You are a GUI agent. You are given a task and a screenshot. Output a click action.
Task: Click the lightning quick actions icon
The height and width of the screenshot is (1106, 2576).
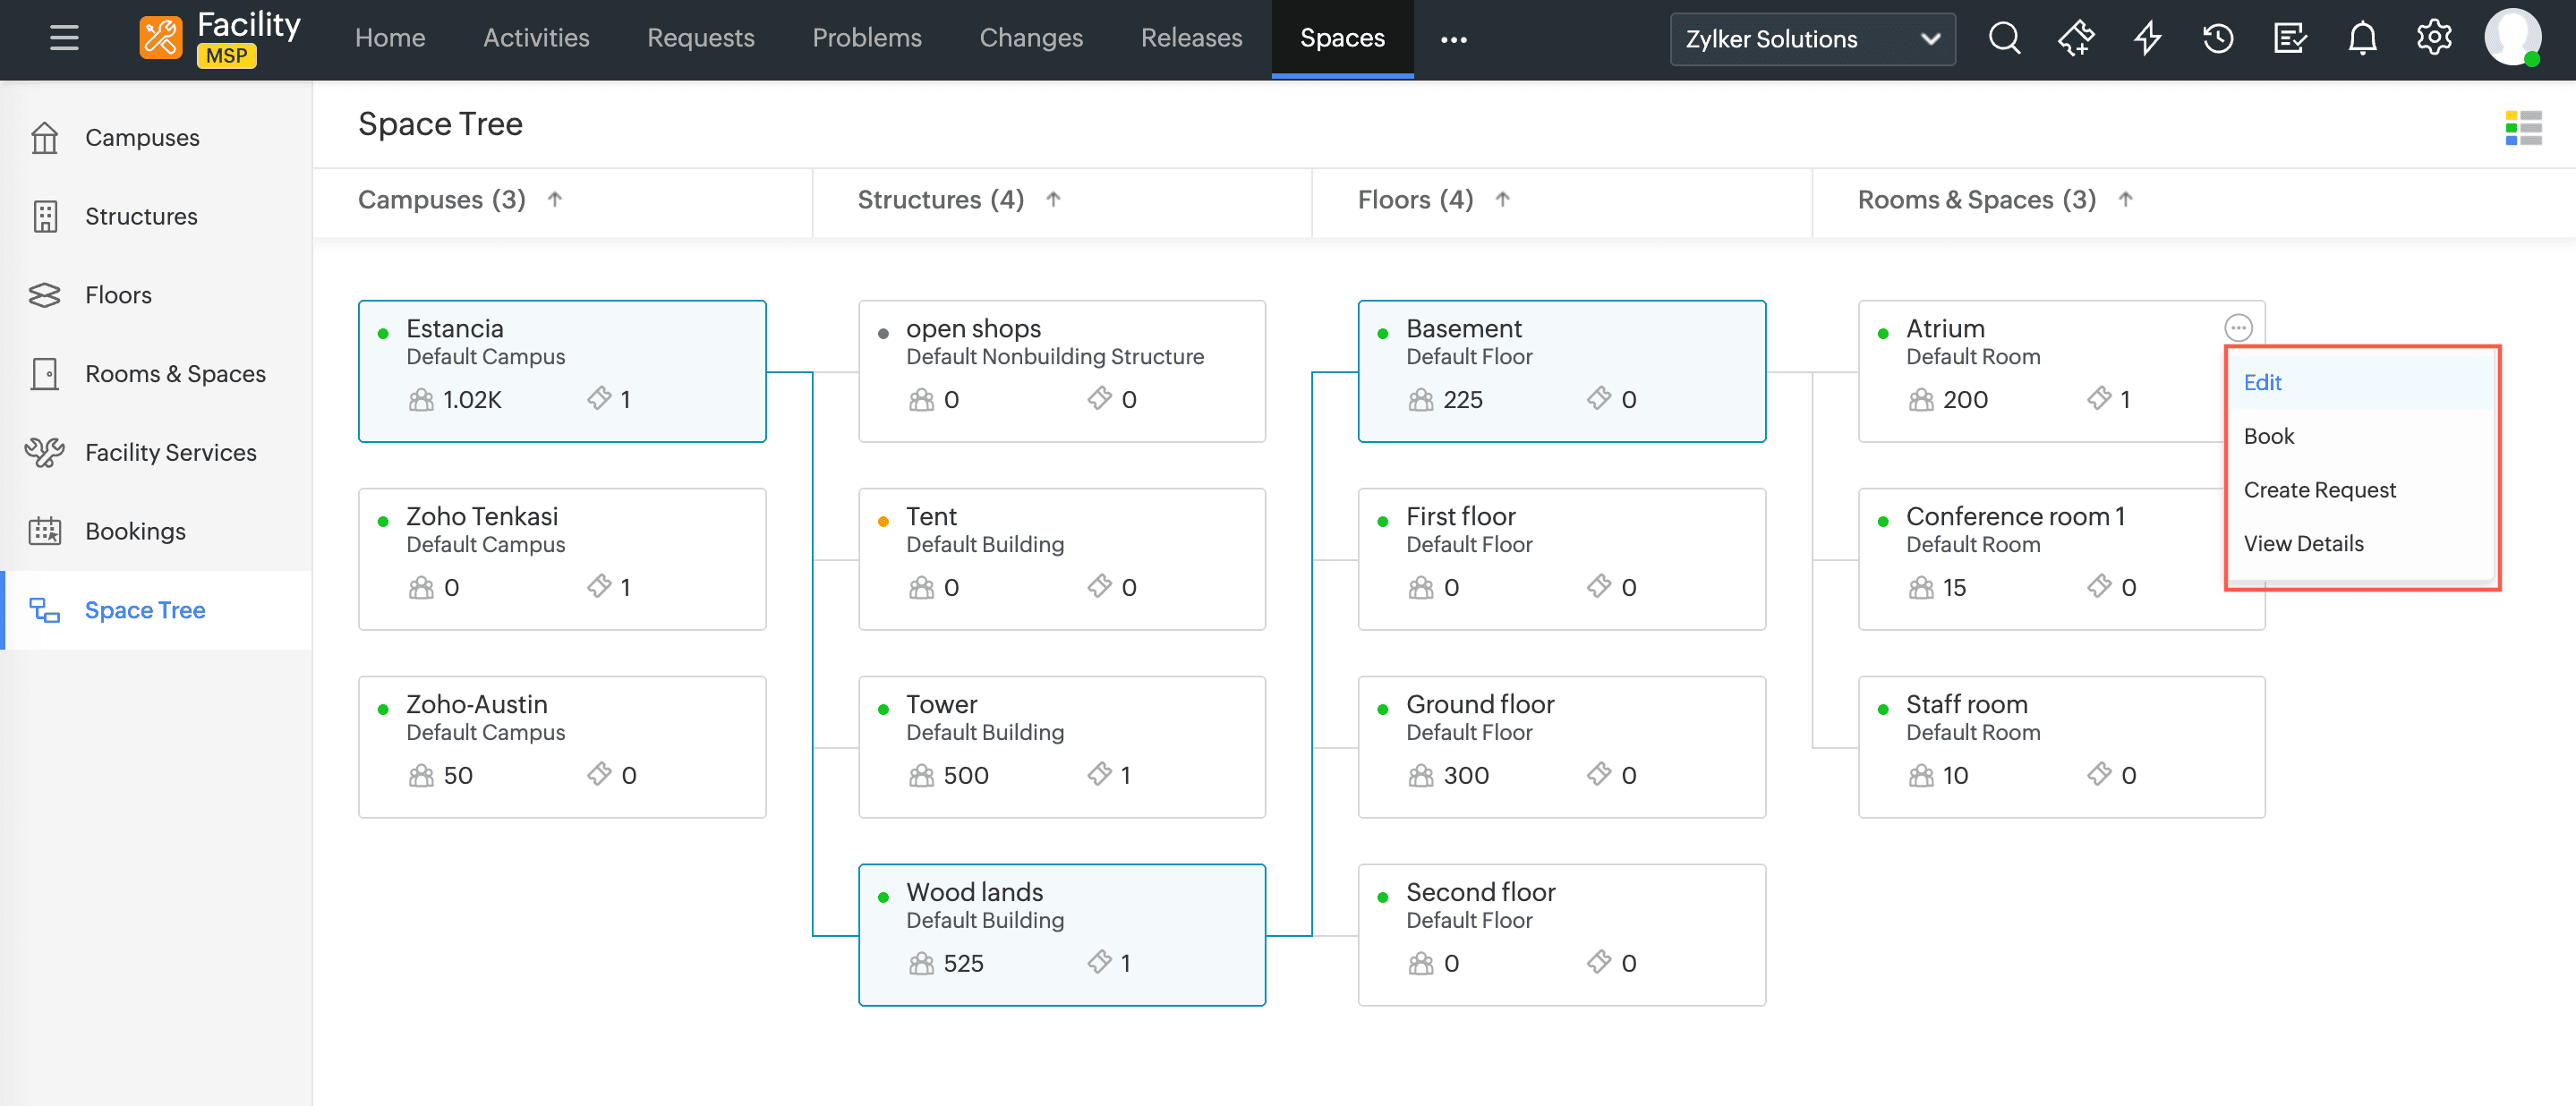2147,38
